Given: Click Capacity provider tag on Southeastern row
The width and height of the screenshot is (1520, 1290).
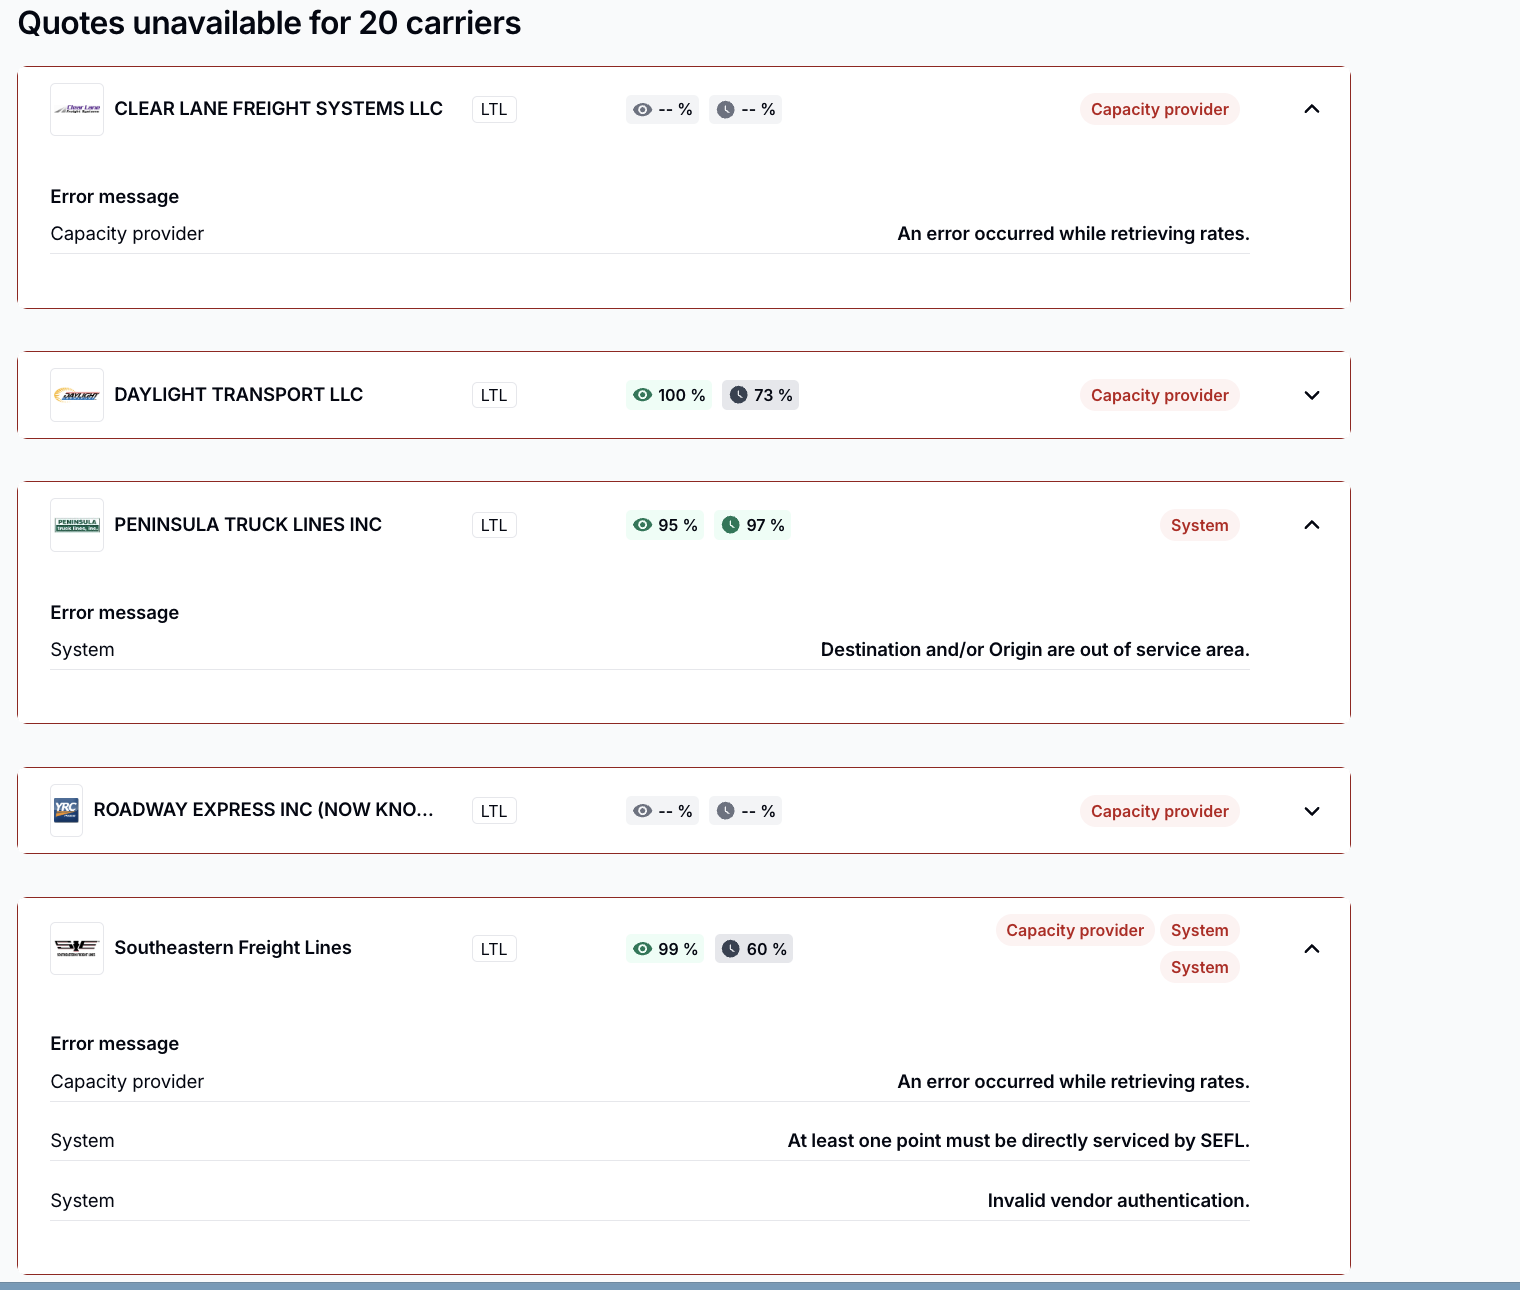Looking at the screenshot, I should tap(1075, 930).
